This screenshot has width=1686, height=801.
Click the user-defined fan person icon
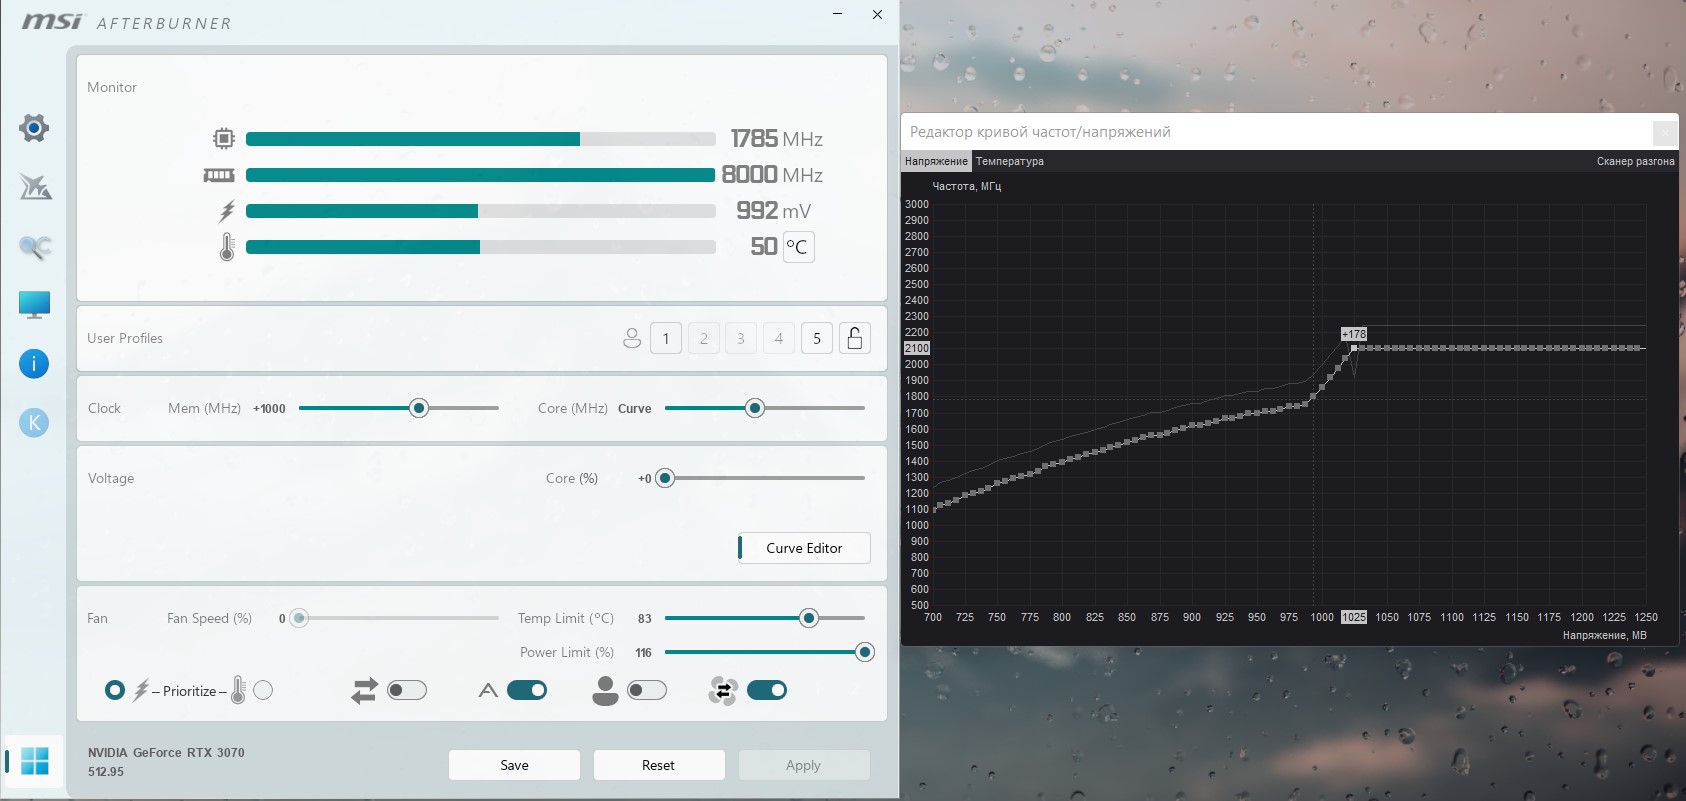coord(605,690)
